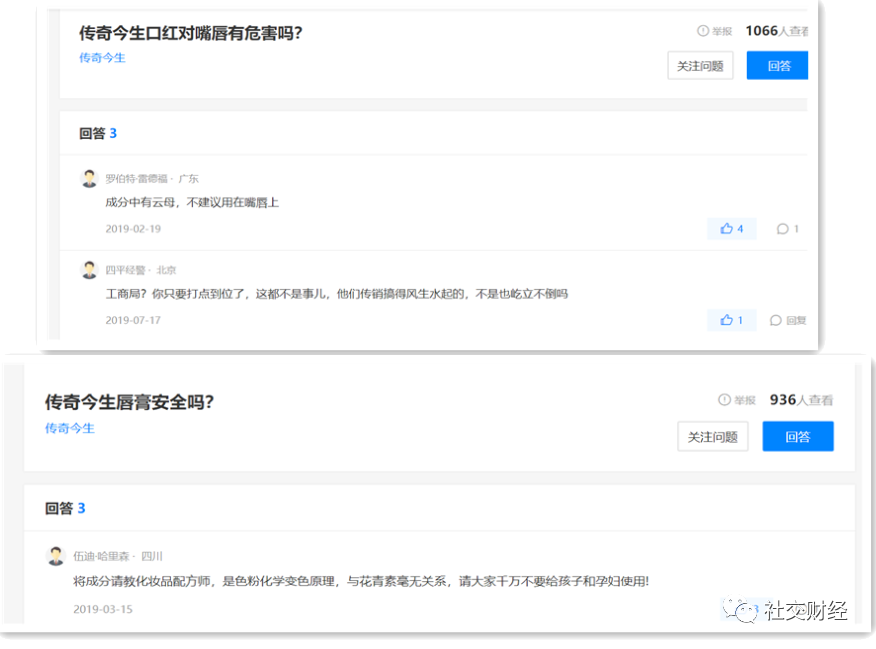Open the 传奇今生 tag under the 口红 question
The width and height of the screenshot is (876, 649).
pyautogui.click(x=102, y=58)
